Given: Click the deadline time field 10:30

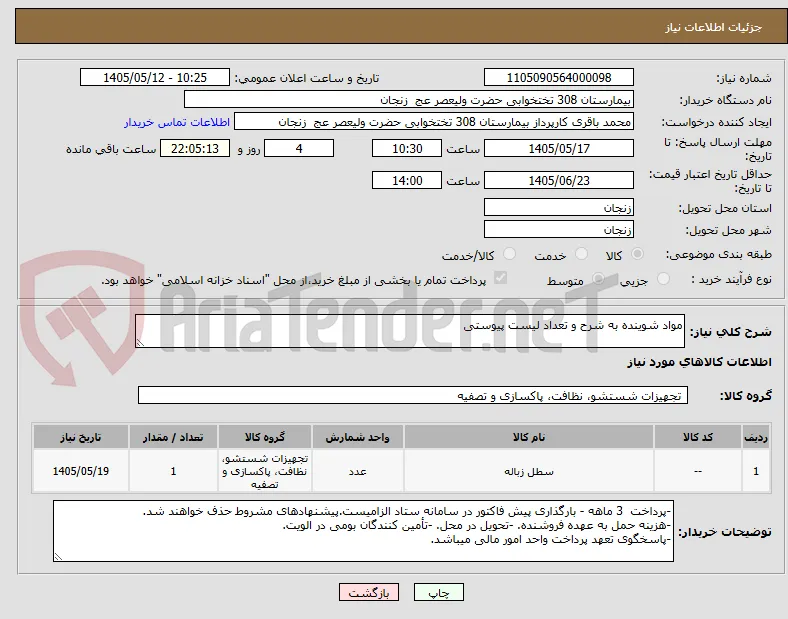Looking at the screenshot, I should (407, 149).
